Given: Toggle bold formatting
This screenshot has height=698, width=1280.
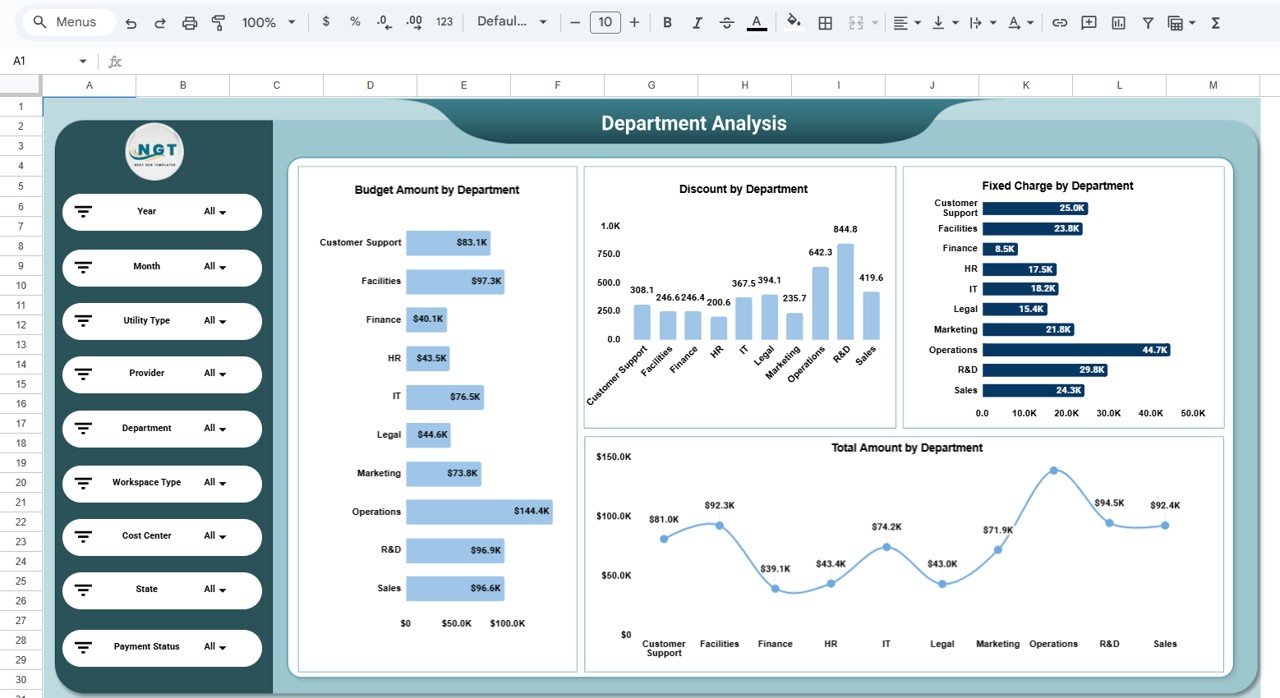Looking at the screenshot, I should [667, 21].
